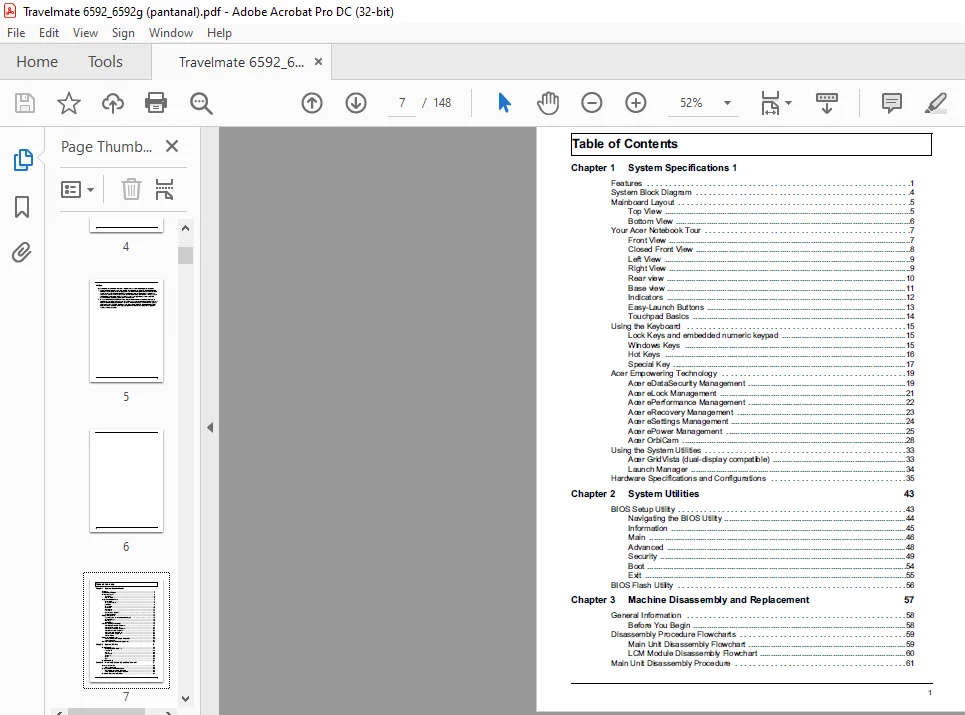
Task: Open the View menu
Action: [x=85, y=33]
